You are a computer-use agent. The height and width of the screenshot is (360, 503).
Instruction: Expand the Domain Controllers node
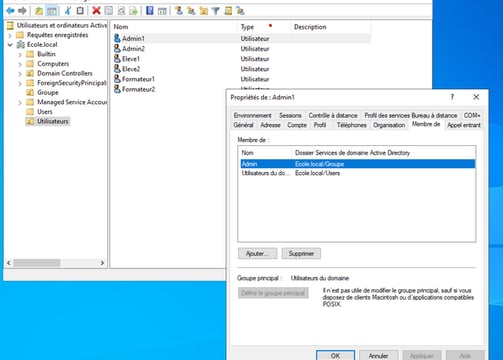tap(20, 74)
